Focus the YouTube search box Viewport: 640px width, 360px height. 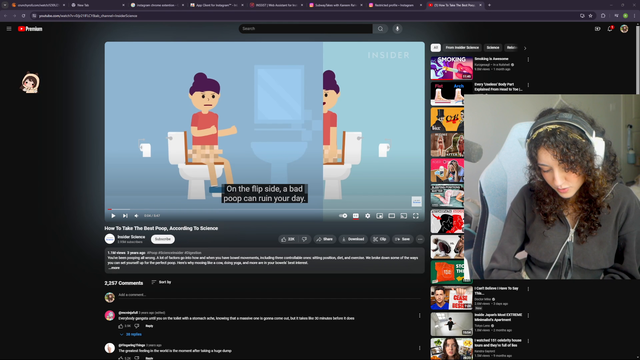(x=305, y=29)
